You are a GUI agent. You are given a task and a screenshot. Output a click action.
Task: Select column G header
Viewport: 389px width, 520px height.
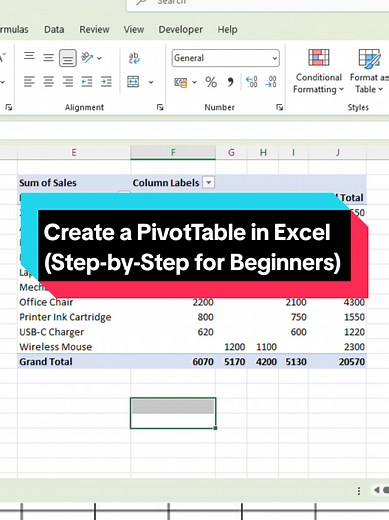(x=231, y=153)
